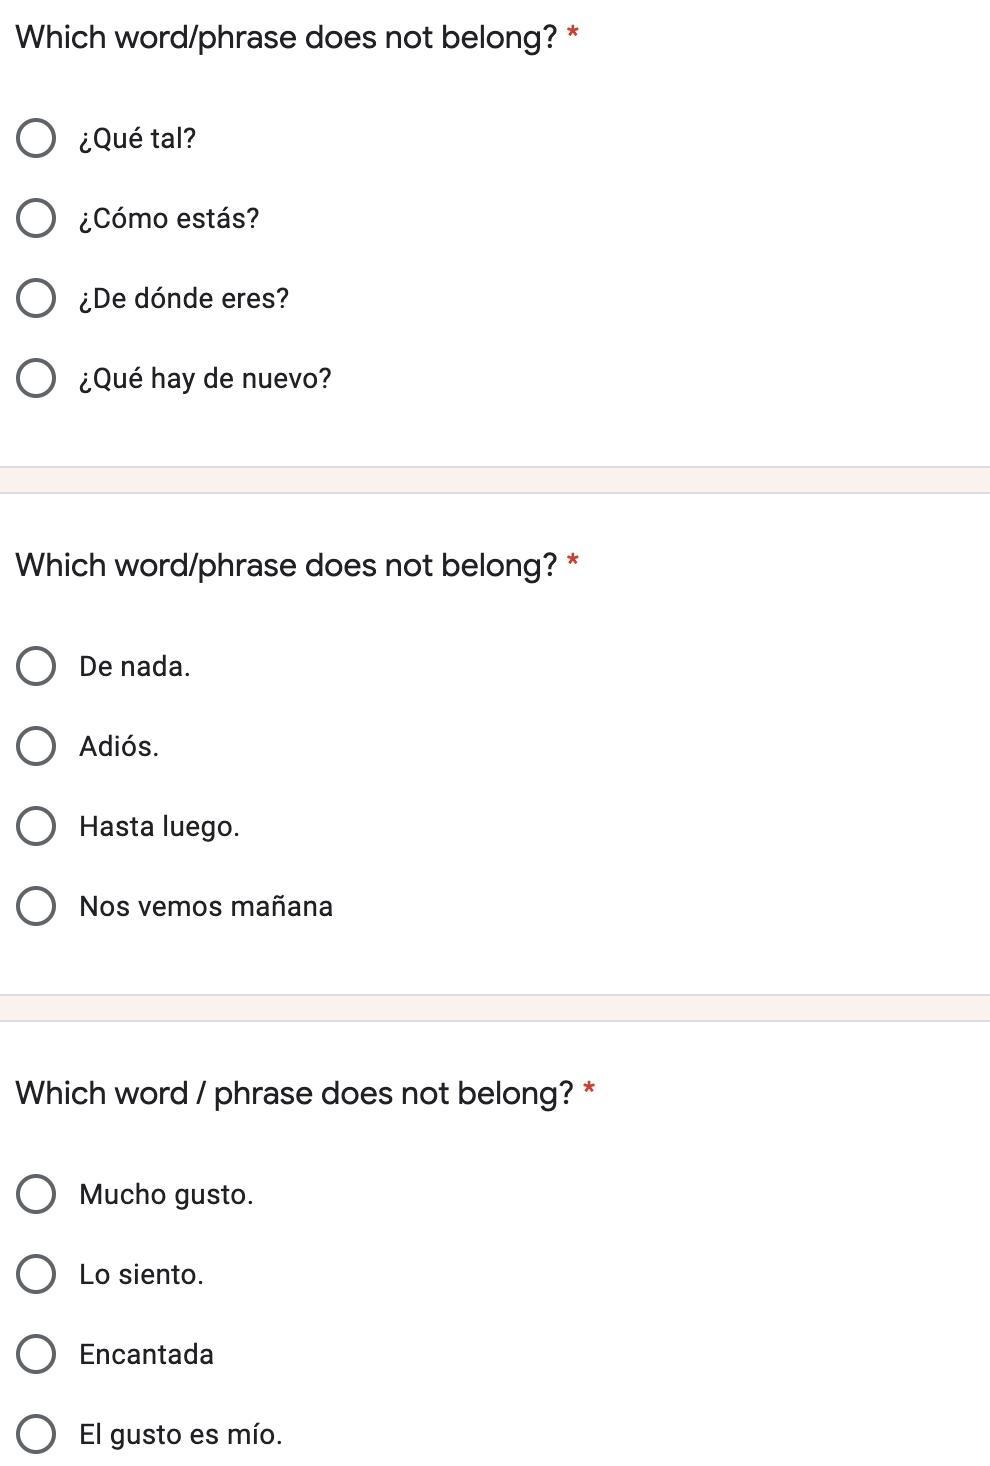
Task: Click the 'Nos vemos mañana' label text
Action: click(206, 907)
